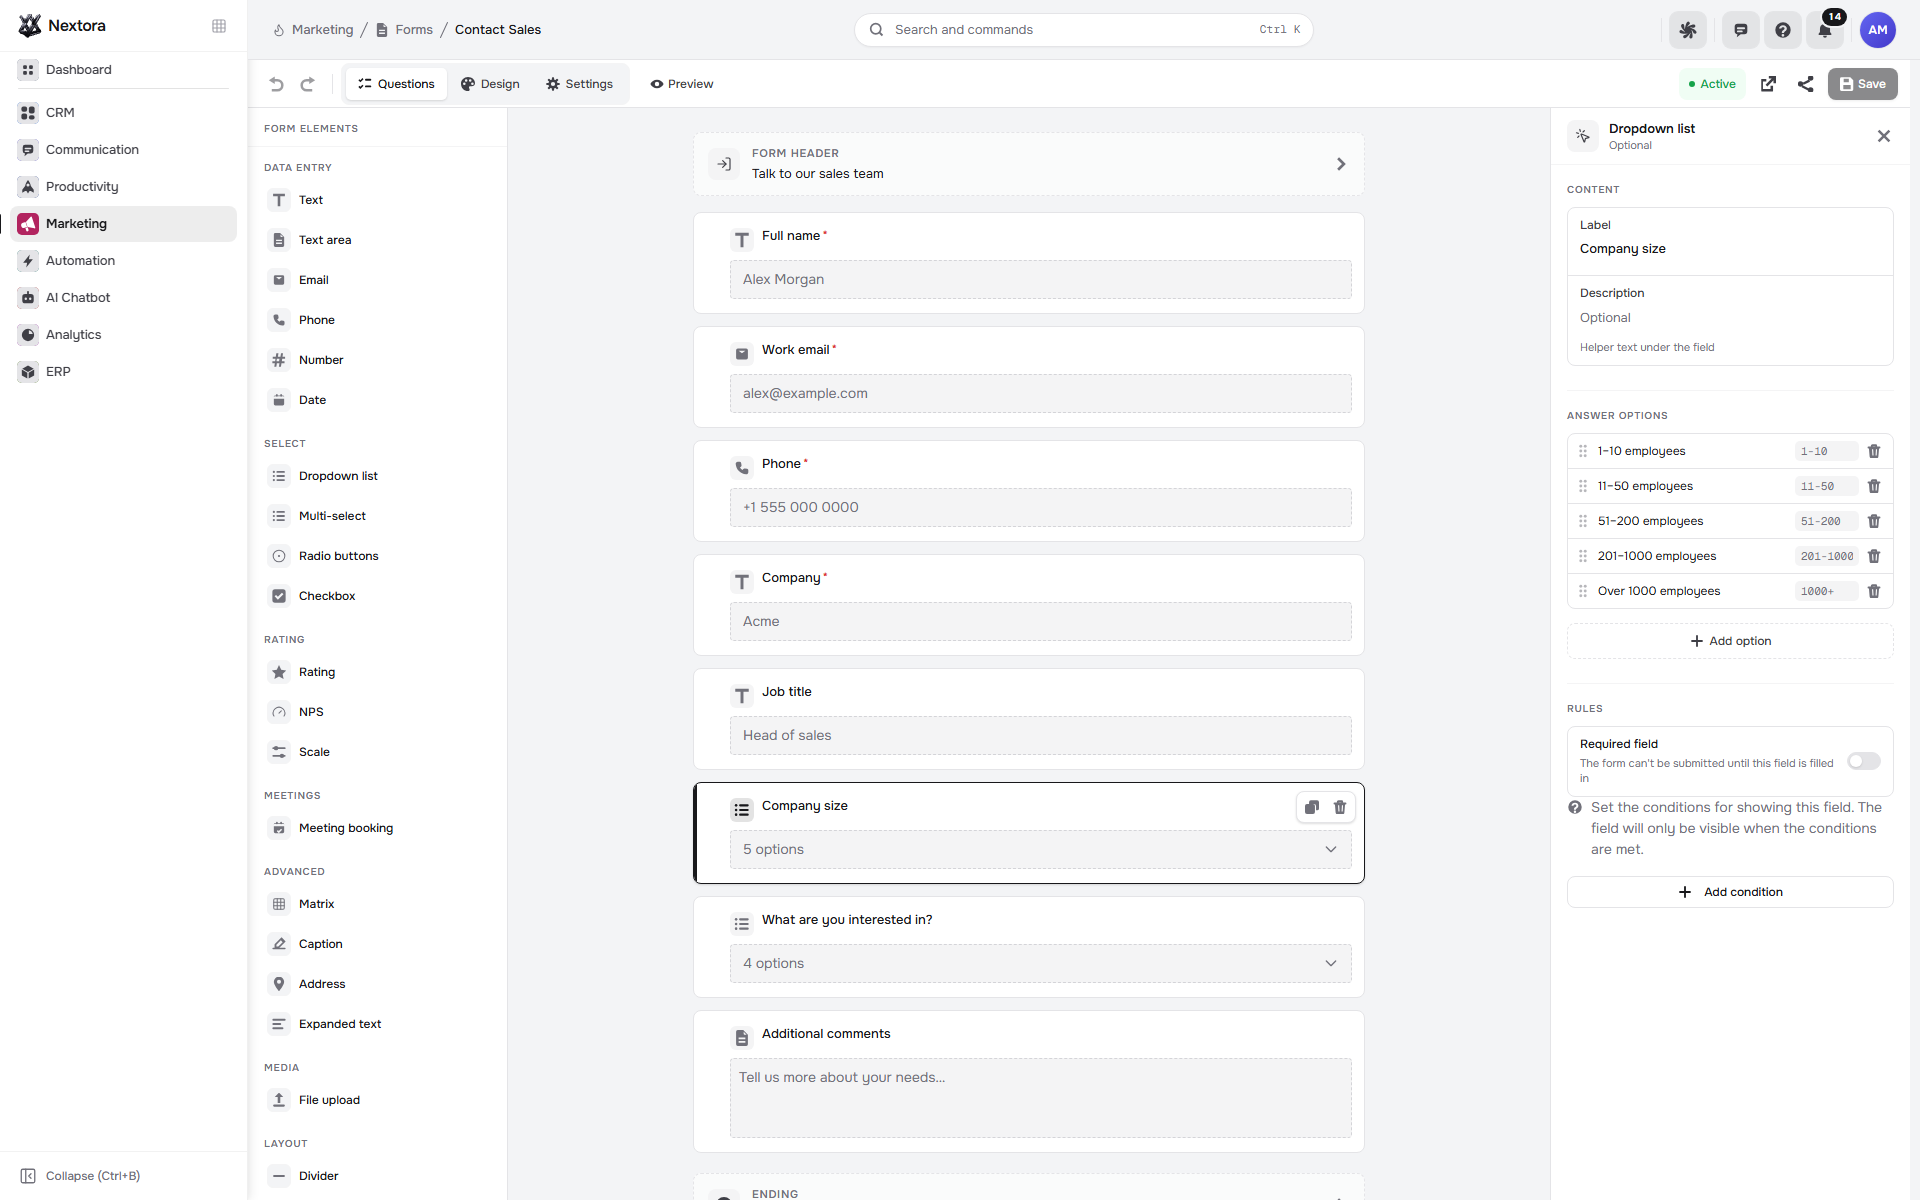1920x1200 pixels.
Task: Collapse the sidebar
Action: tap(80, 1176)
